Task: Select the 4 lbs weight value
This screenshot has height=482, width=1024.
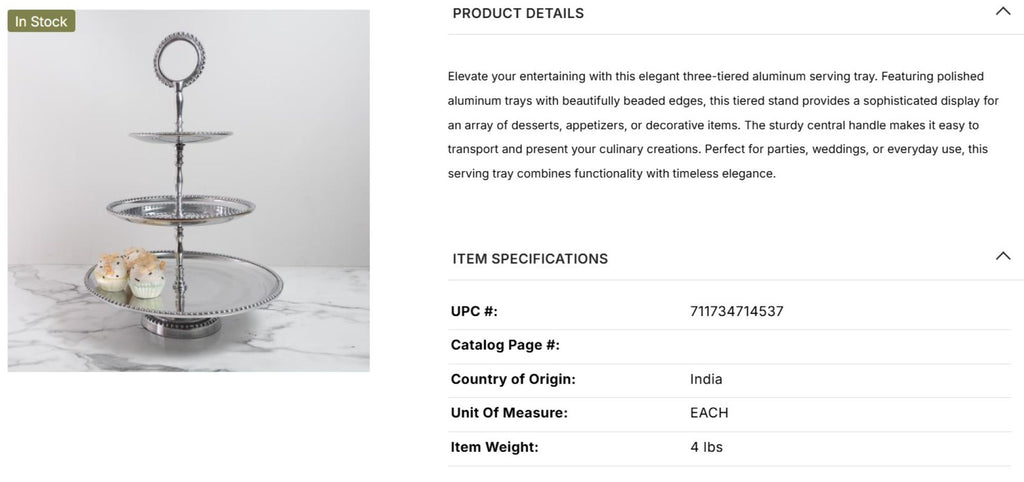Action: point(706,447)
